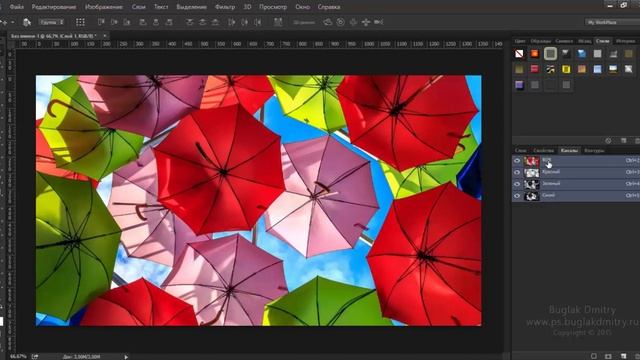Open Move tool preset picker arrow
Viewport: 640px width, 360px height.
(13, 22)
